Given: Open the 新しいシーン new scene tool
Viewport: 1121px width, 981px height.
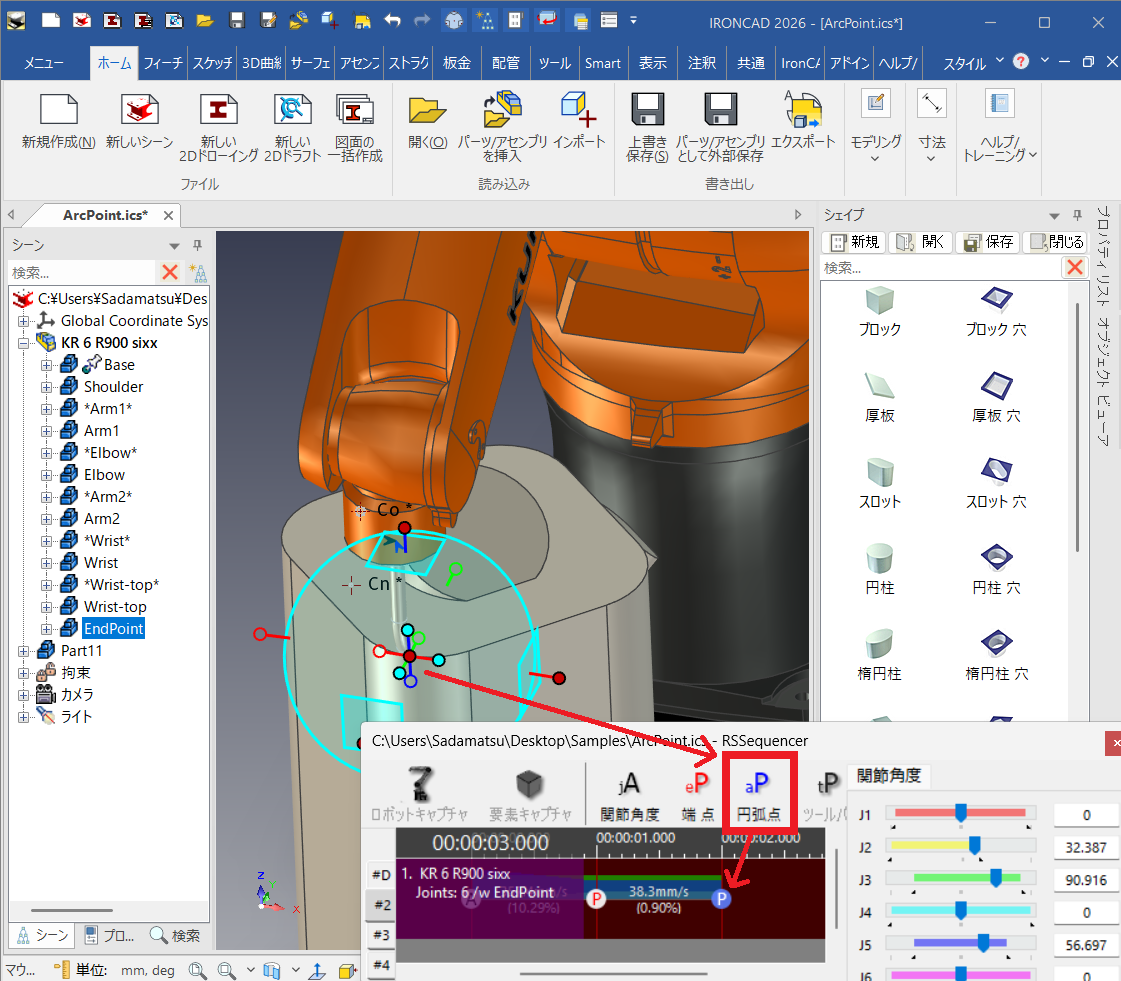Looking at the screenshot, I should (139, 110).
